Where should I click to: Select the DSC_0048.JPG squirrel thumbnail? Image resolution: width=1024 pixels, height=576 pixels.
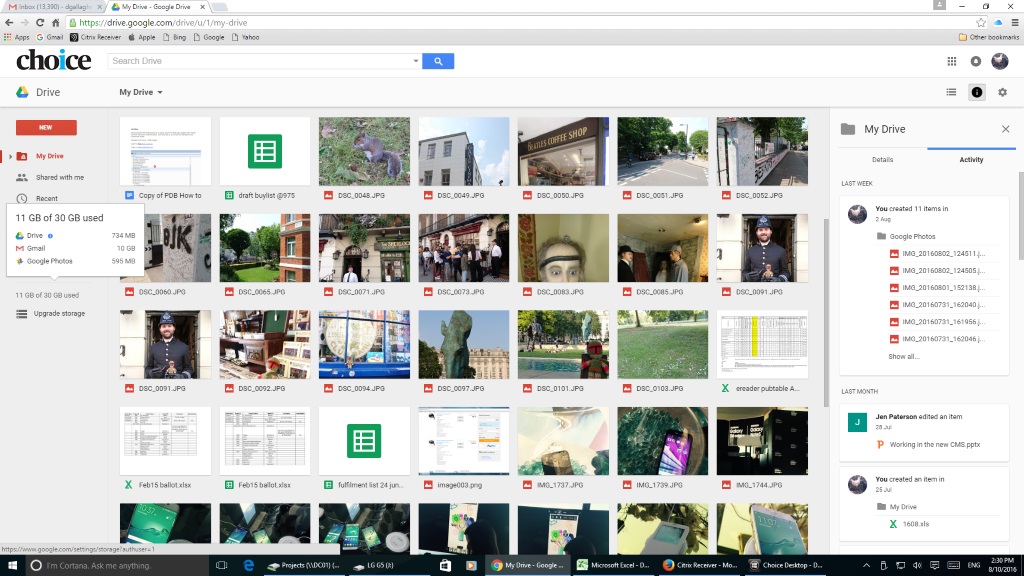point(364,151)
